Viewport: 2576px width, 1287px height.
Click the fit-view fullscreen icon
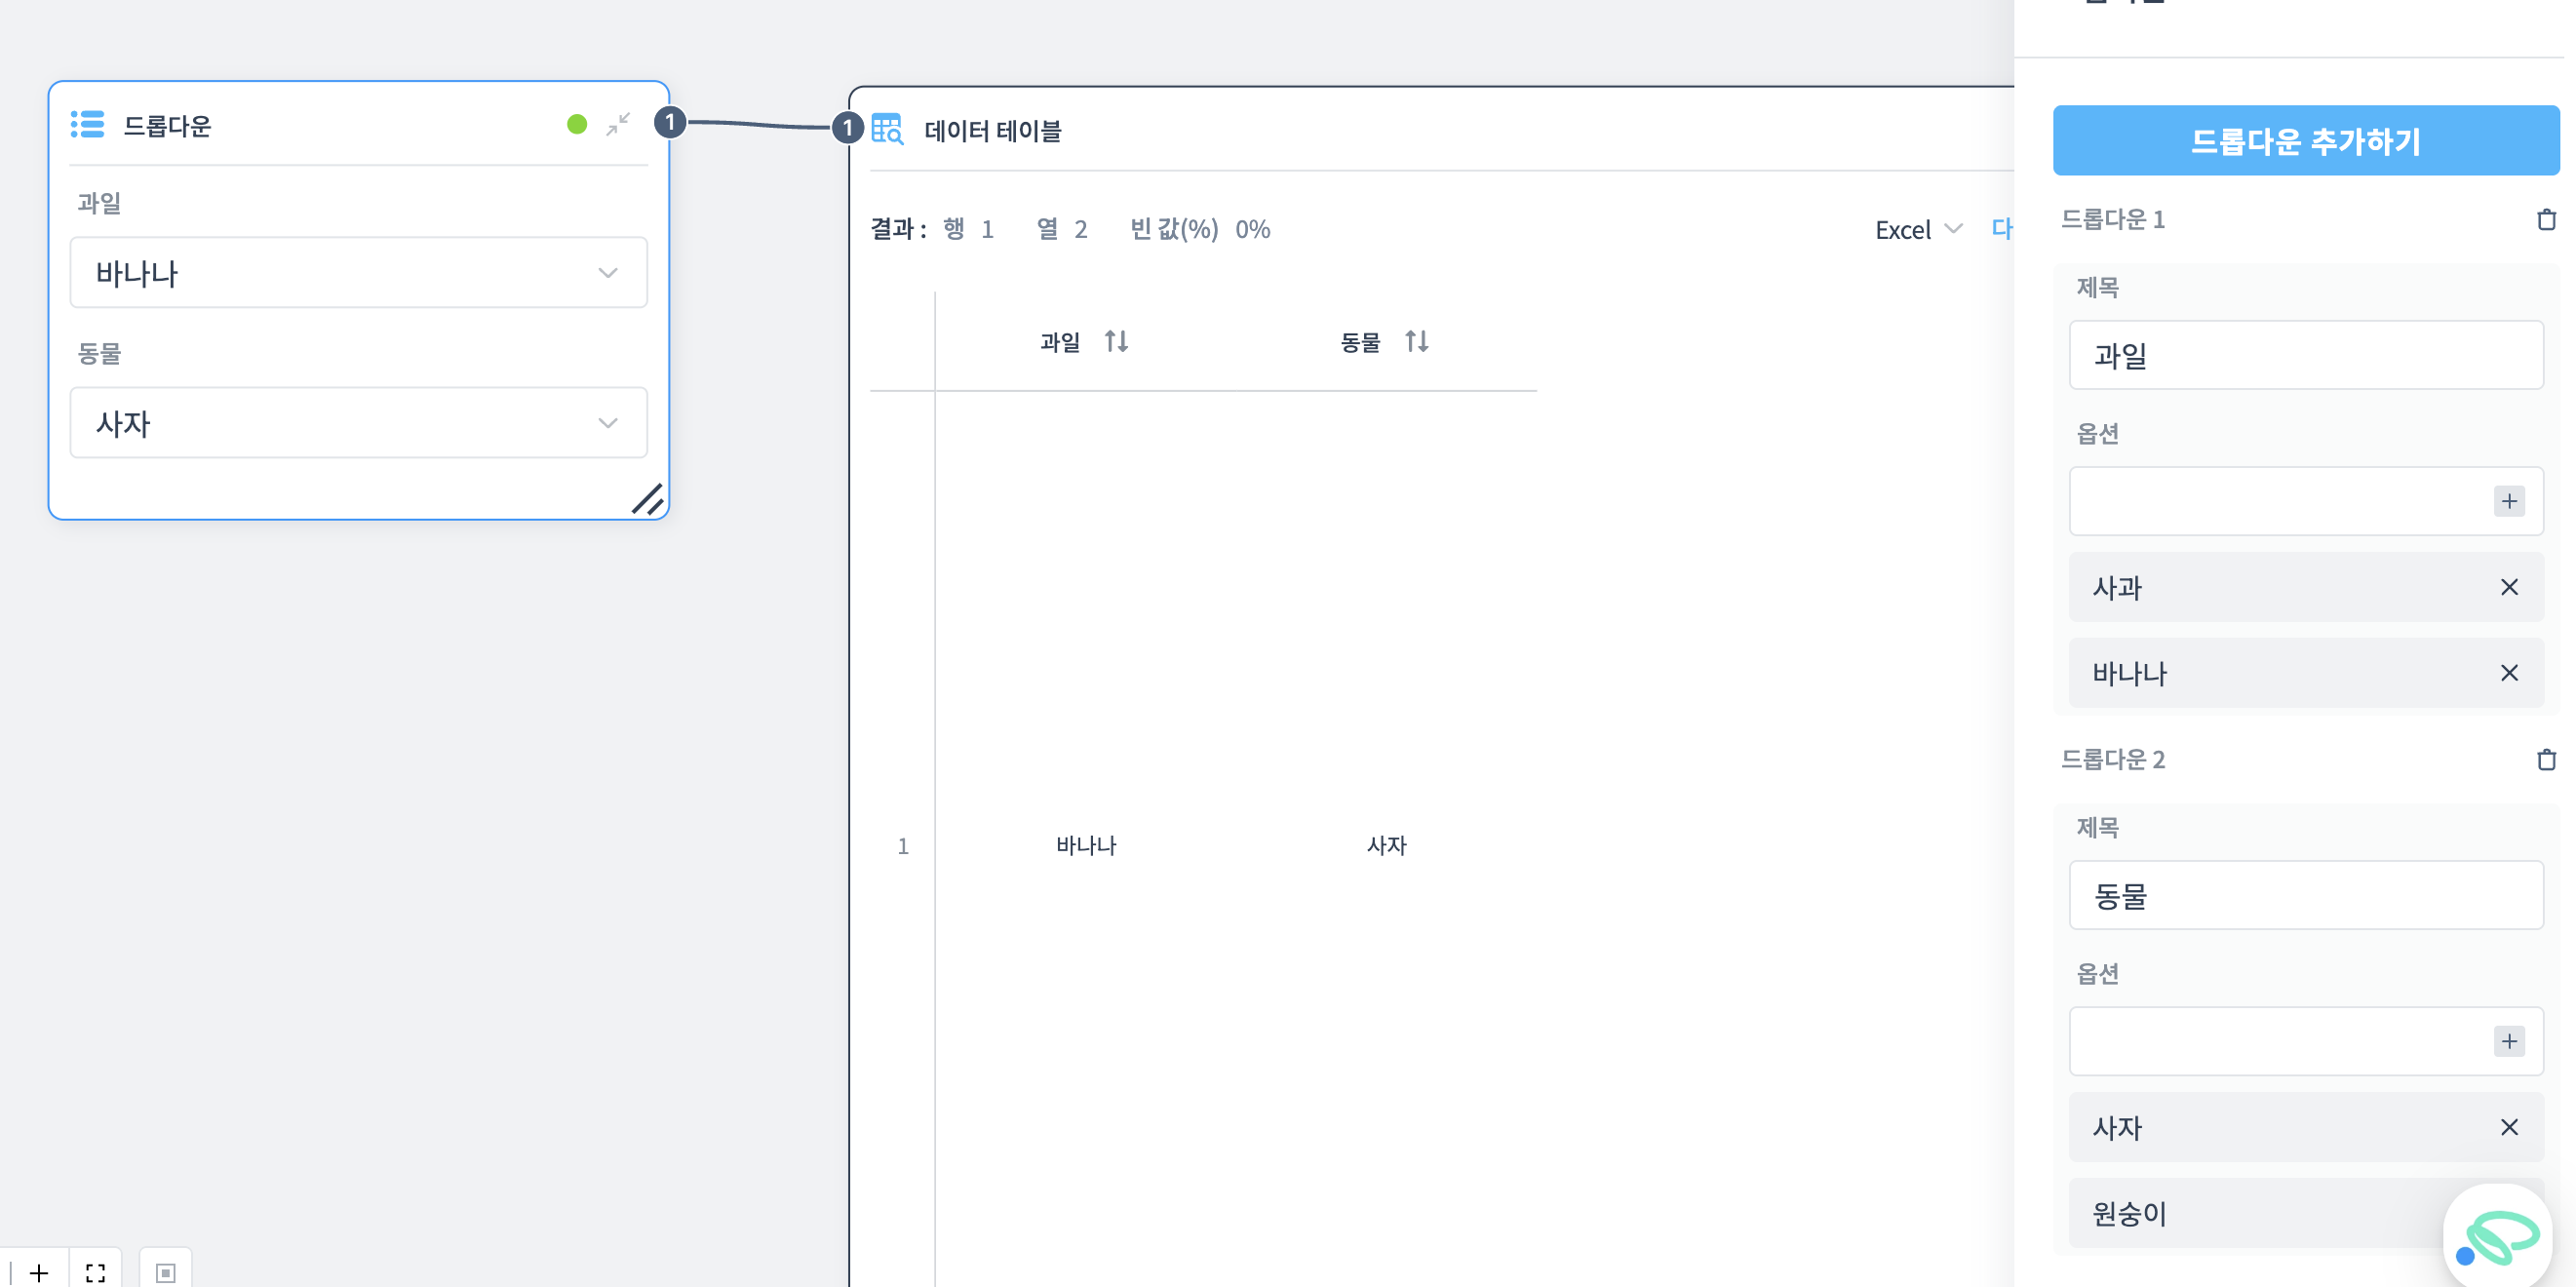(96, 1272)
